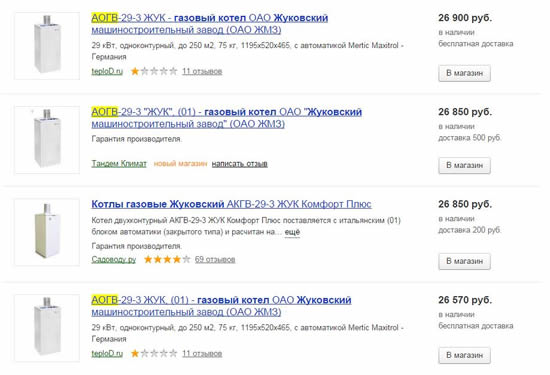The width and height of the screenshot is (550, 375).
Task: Open the 26 570 руб. АОГВ-29-3 ЖУК, (01) listing title
Action: point(221,306)
